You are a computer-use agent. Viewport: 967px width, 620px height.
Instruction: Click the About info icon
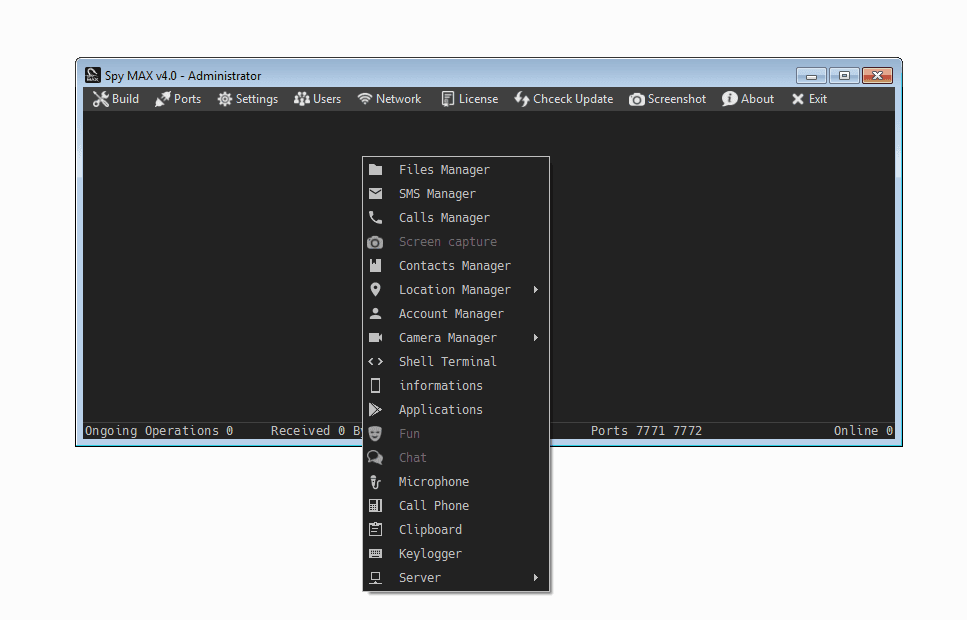(x=730, y=99)
